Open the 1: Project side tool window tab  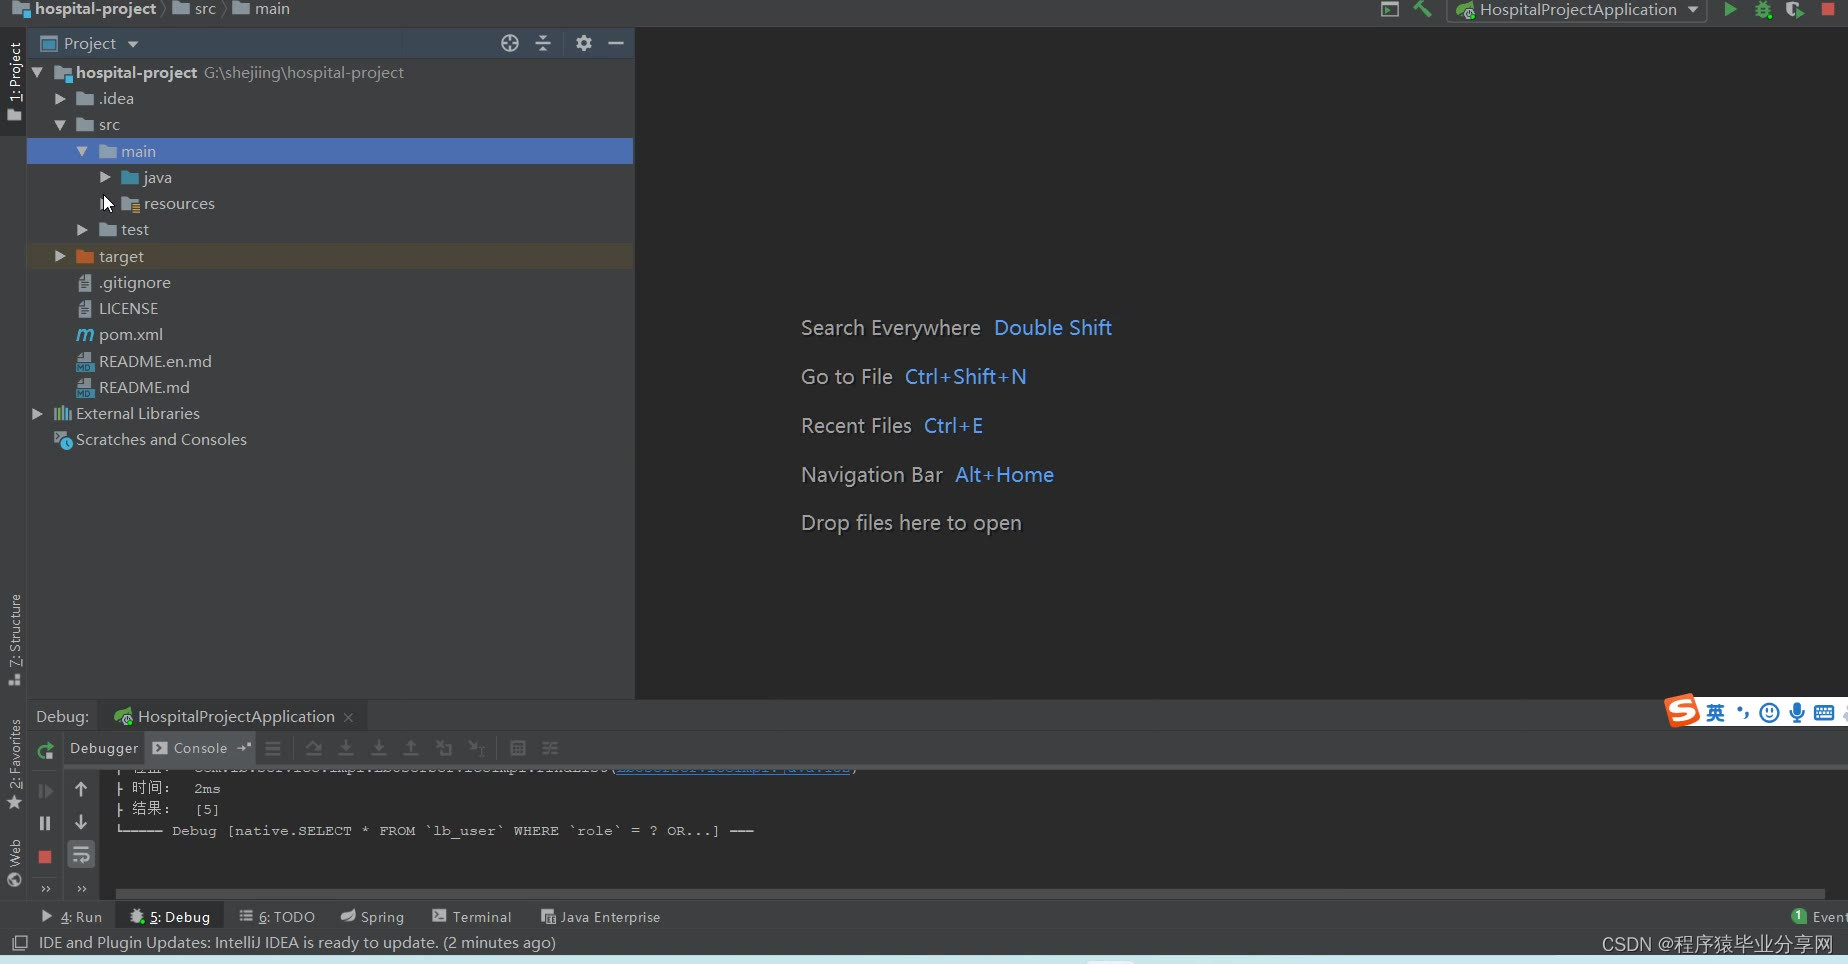(14, 81)
